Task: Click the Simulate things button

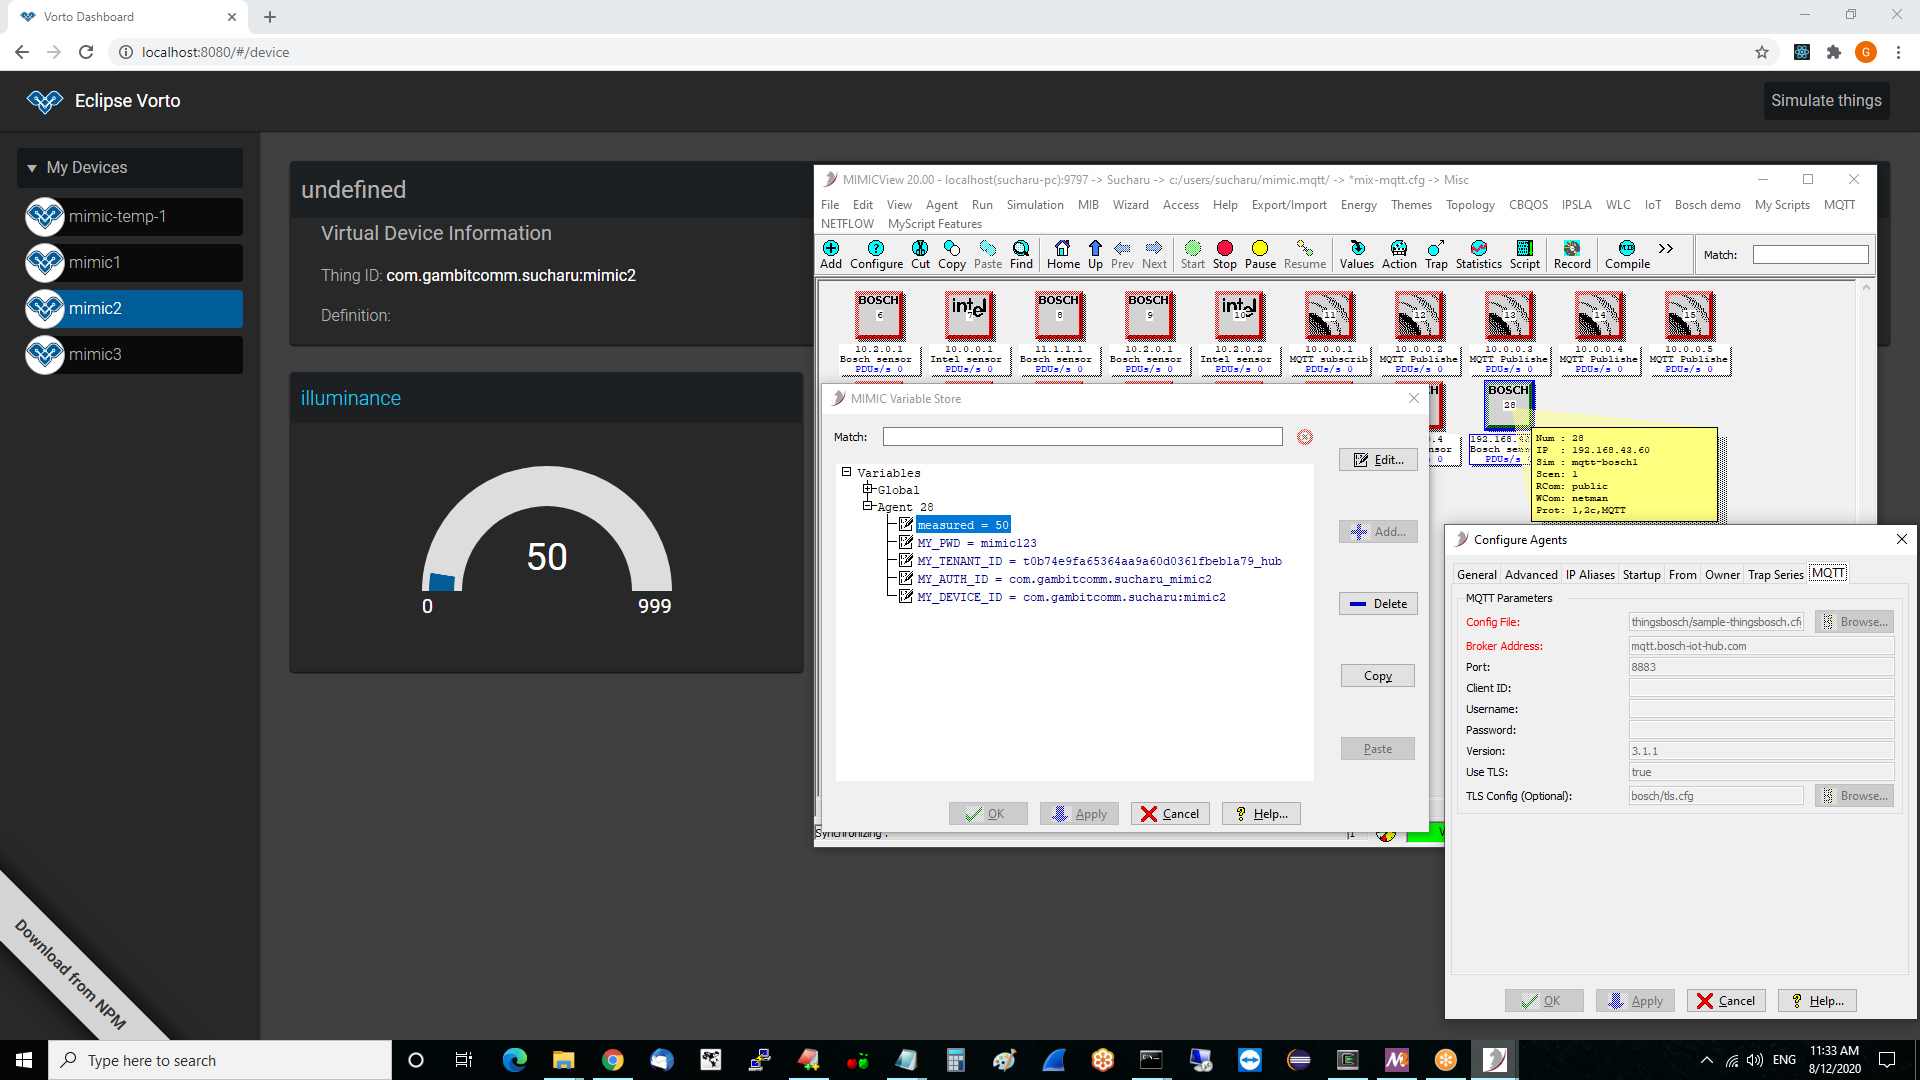Action: [x=1826, y=101]
